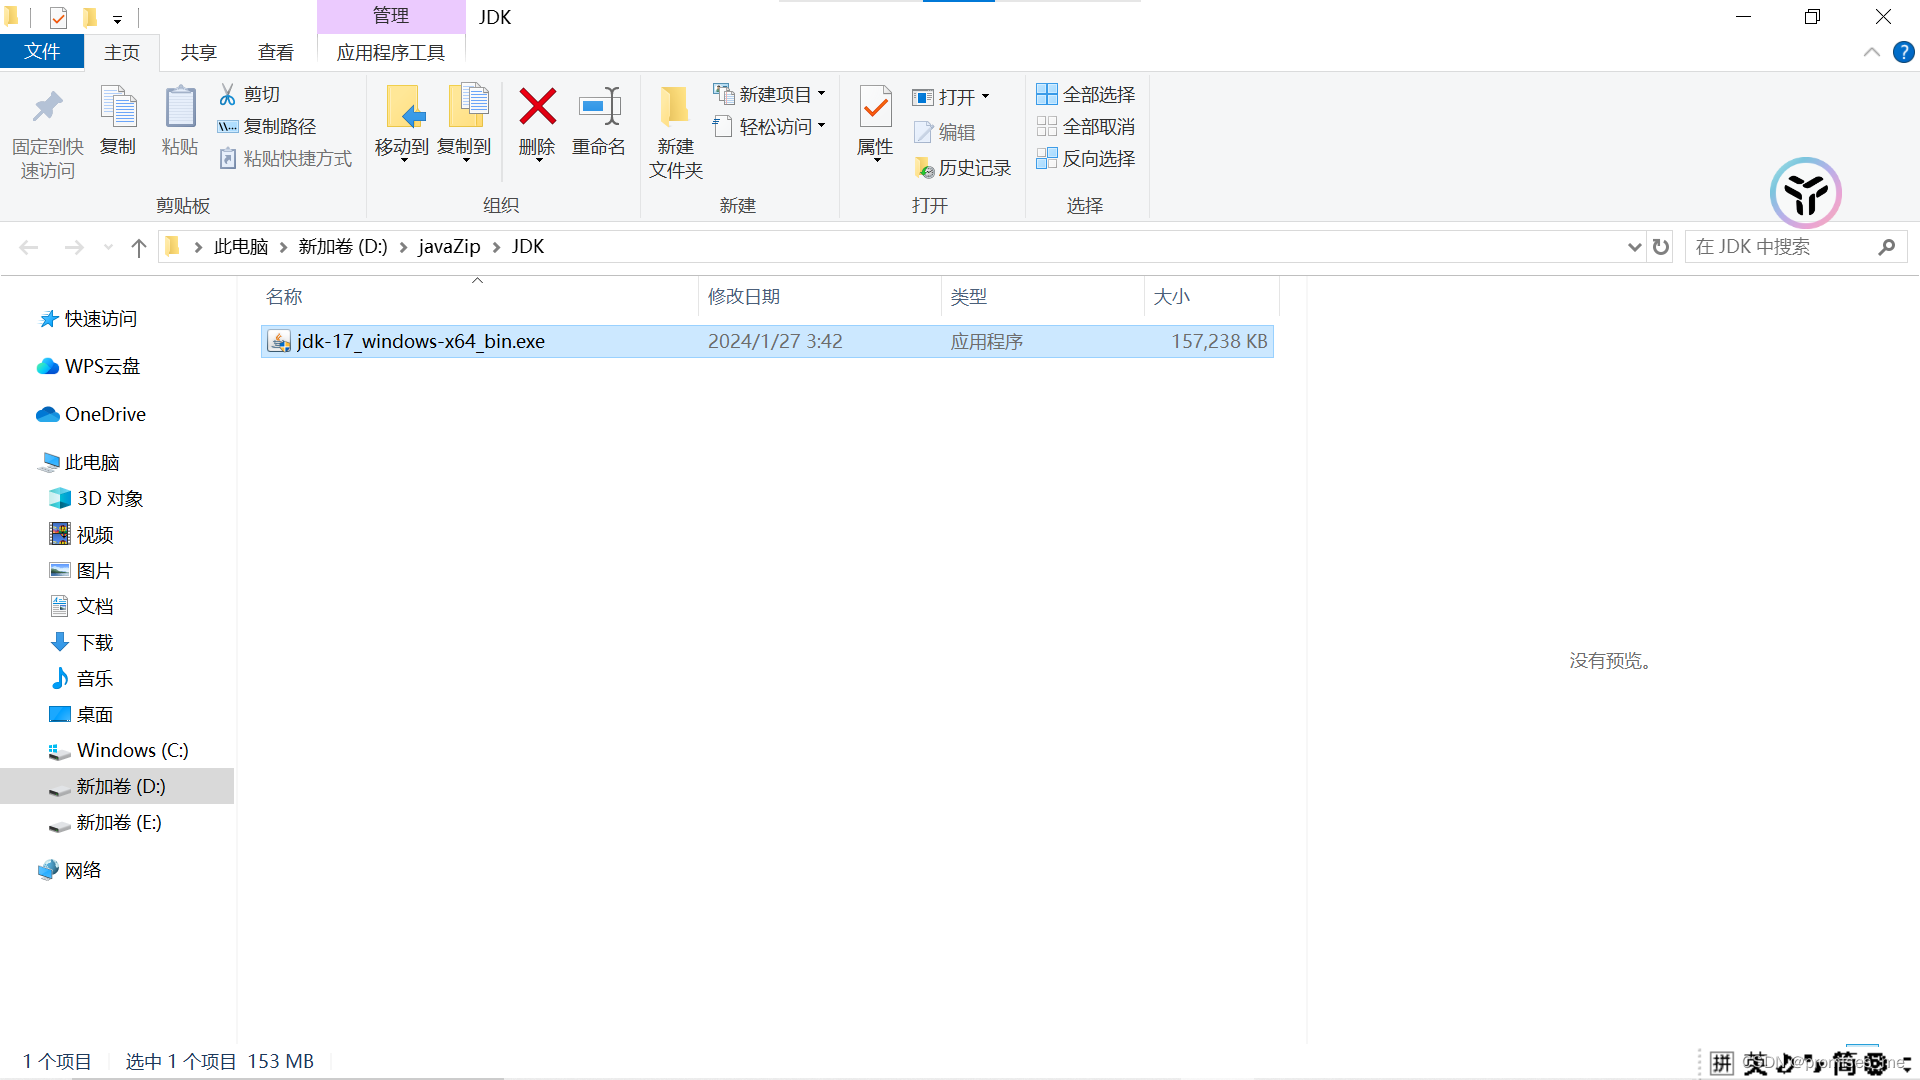Image resolution: width=1920 pixels, height=1080 pixels.
Task: Switch to the View ribbon tab
Action: [275, 52]
